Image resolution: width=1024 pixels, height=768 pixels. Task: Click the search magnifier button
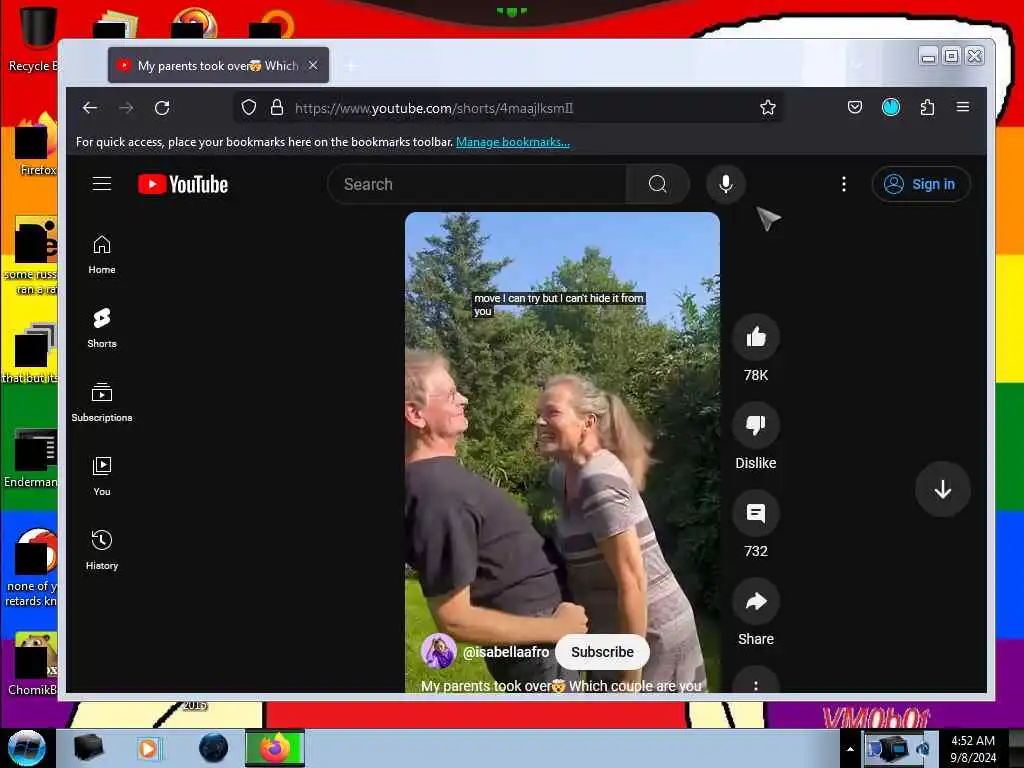pos(658,184)
